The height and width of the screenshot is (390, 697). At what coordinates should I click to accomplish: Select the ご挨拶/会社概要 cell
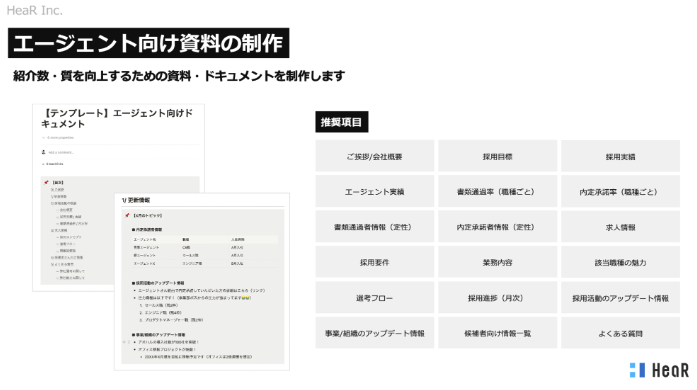(375, 156)
